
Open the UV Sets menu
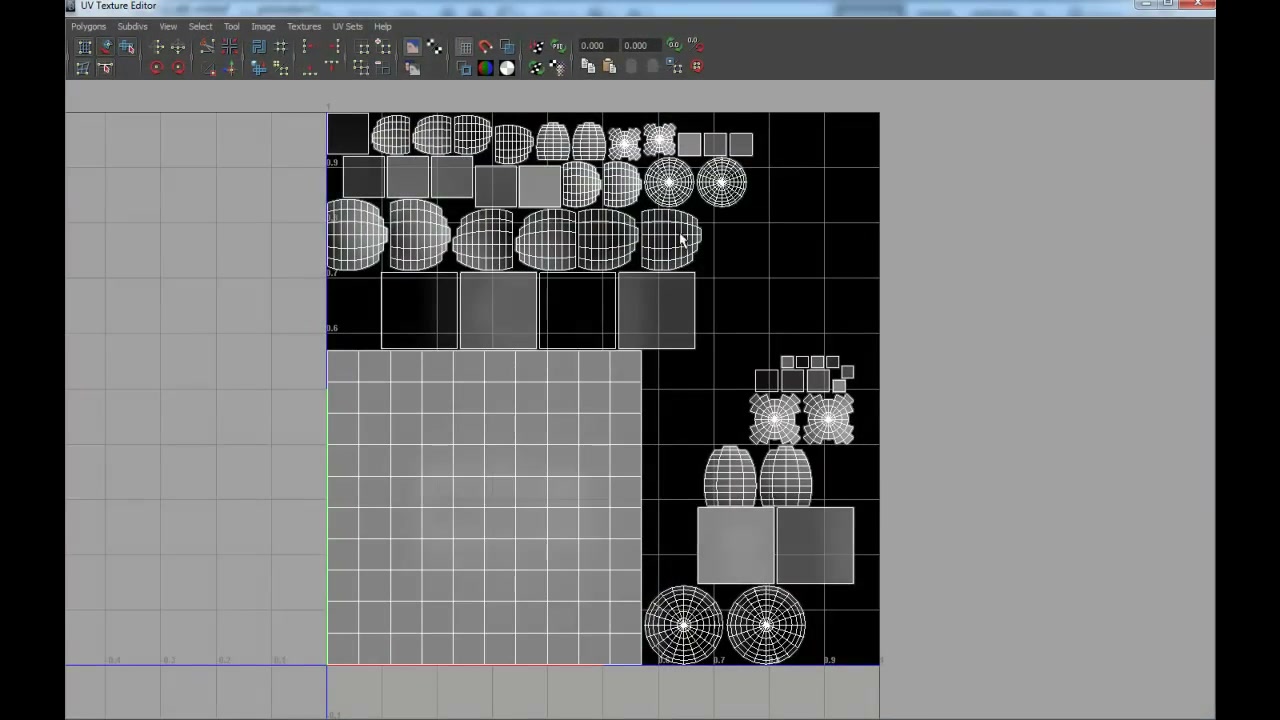point(347,26)
